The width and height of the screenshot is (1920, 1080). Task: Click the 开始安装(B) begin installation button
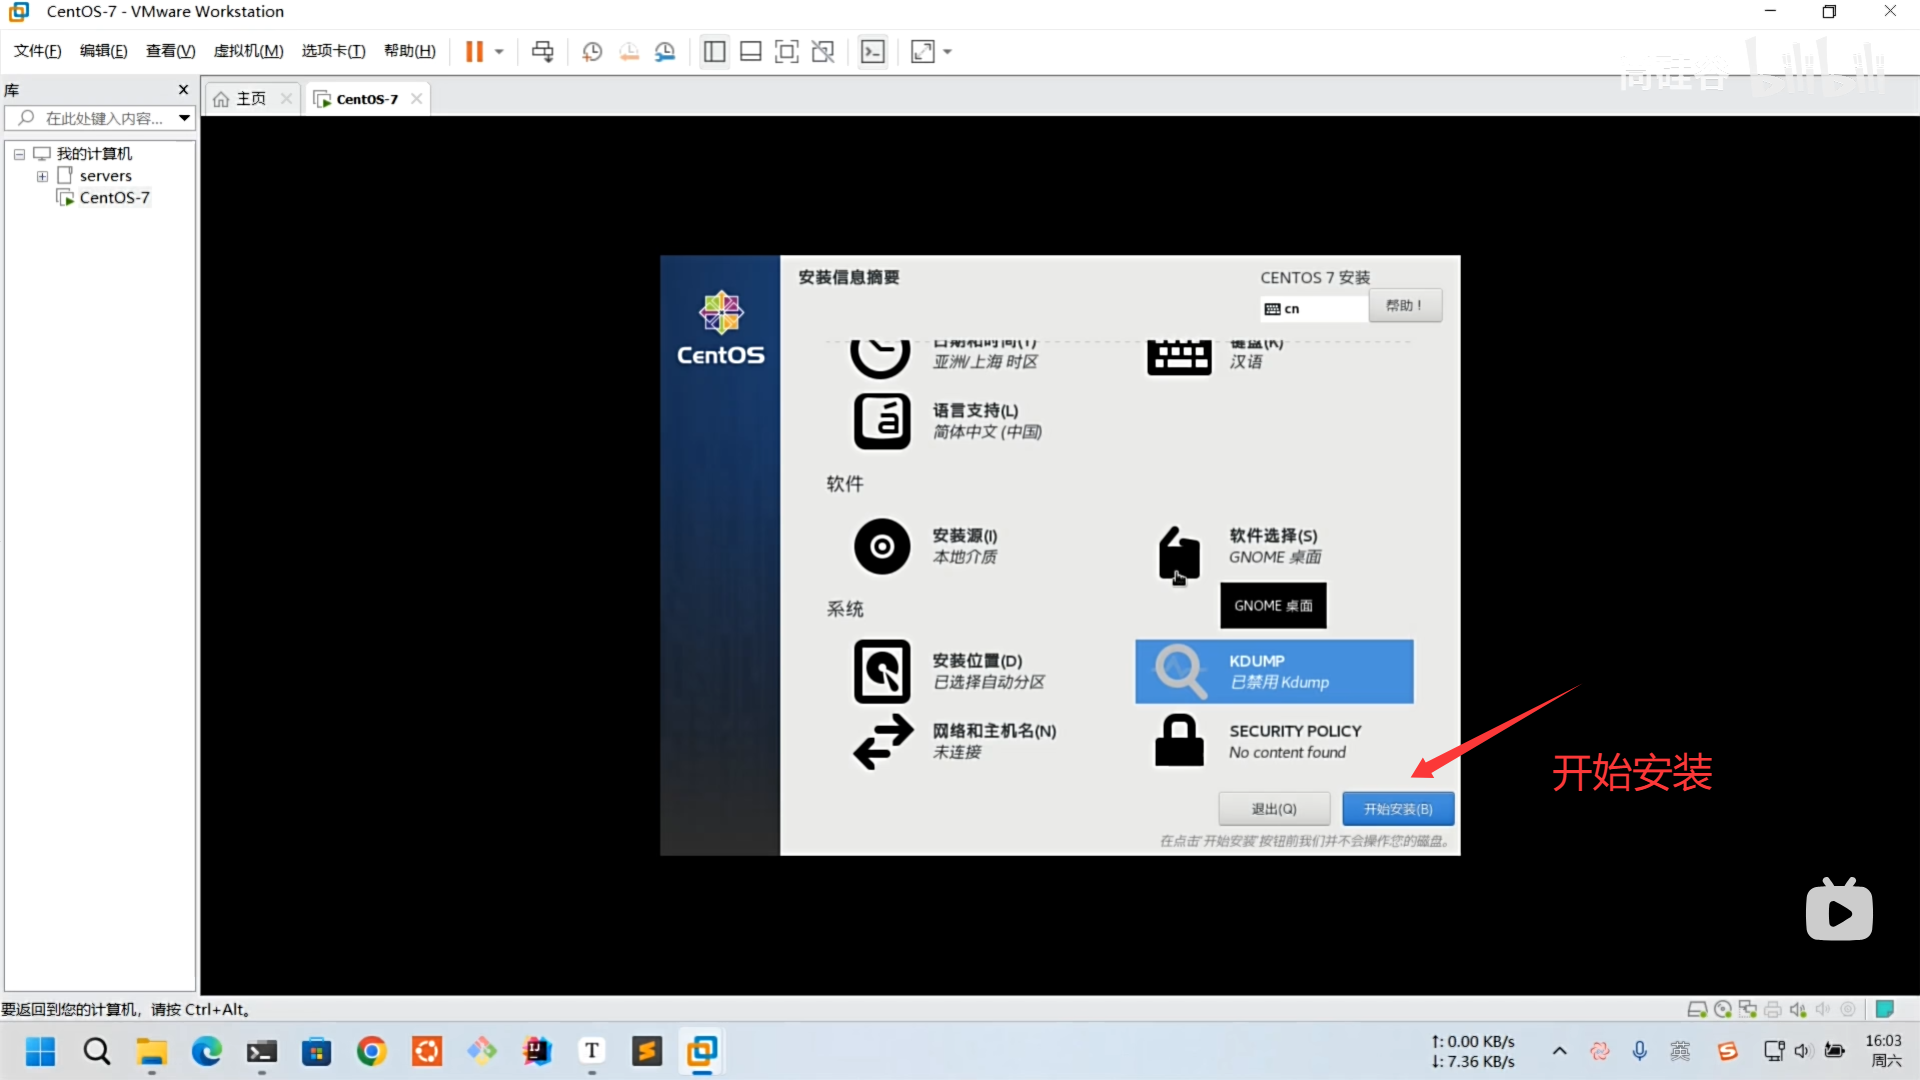[1397, 809]
